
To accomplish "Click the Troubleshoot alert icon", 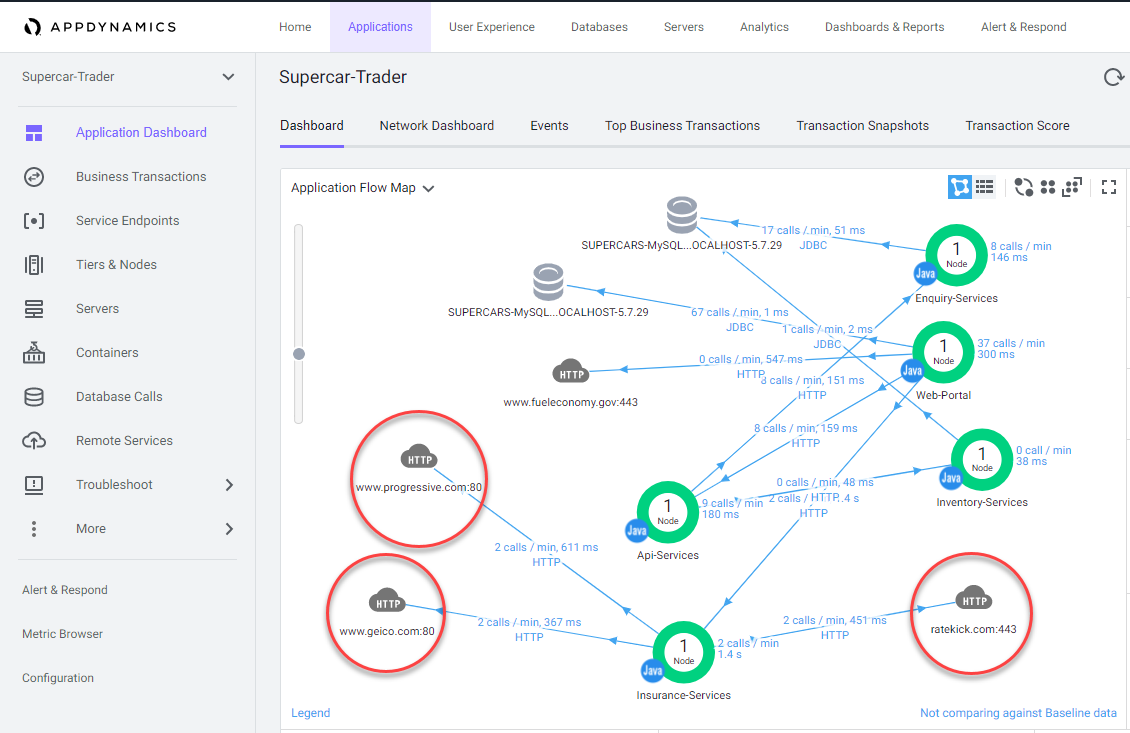I will (x=34, y=484).
